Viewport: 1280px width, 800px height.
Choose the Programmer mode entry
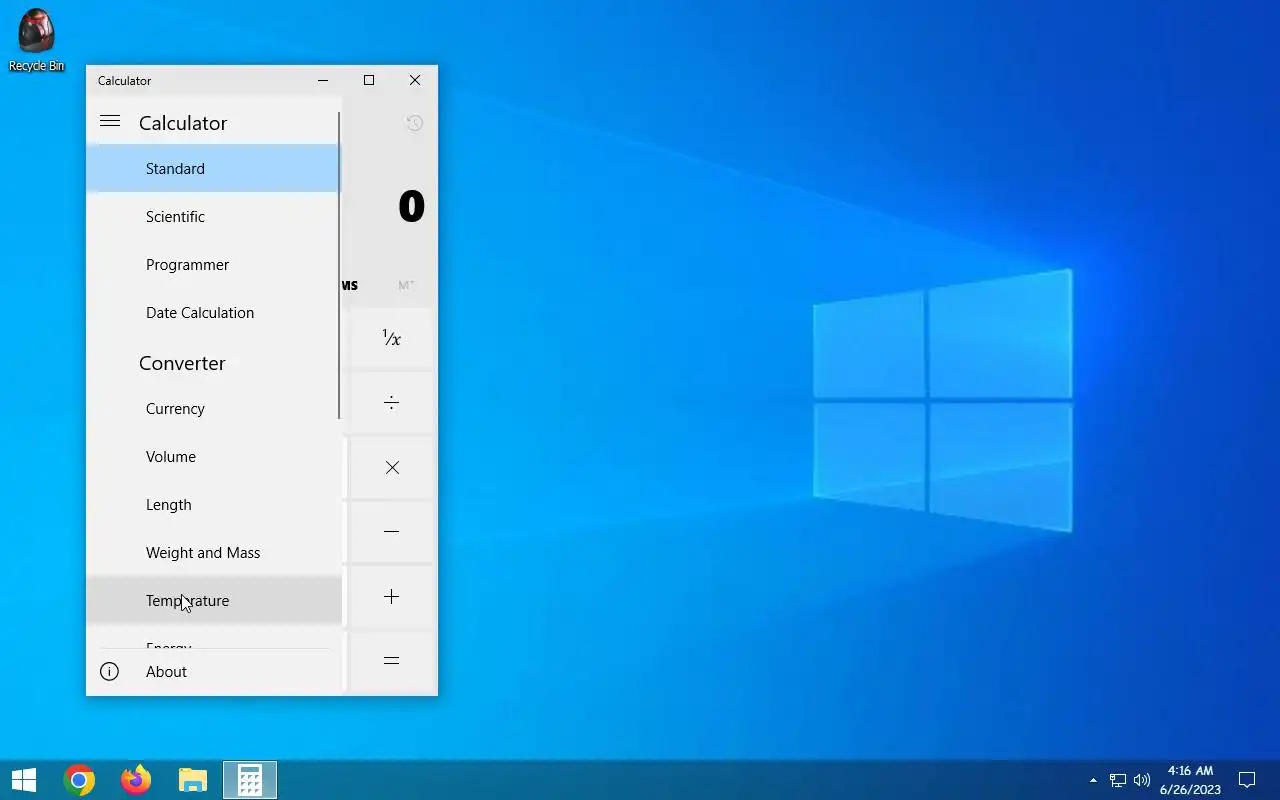coord(213,264)
